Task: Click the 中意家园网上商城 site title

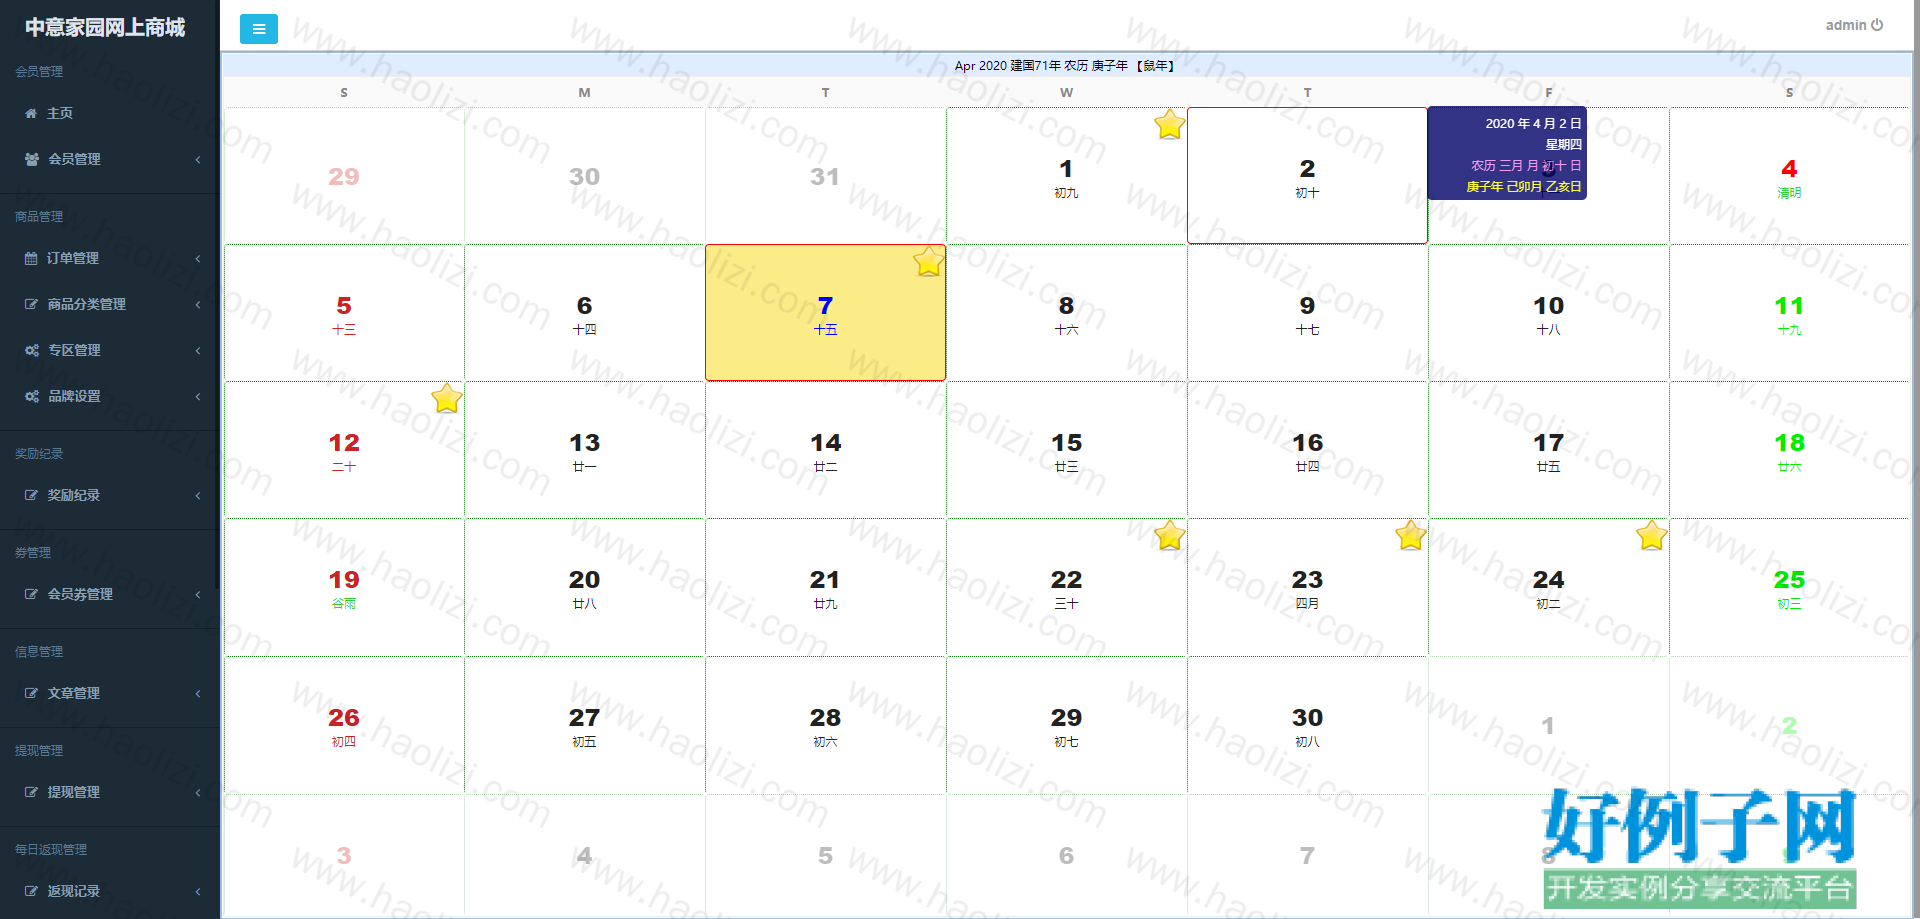Action: tap(105, 27)
